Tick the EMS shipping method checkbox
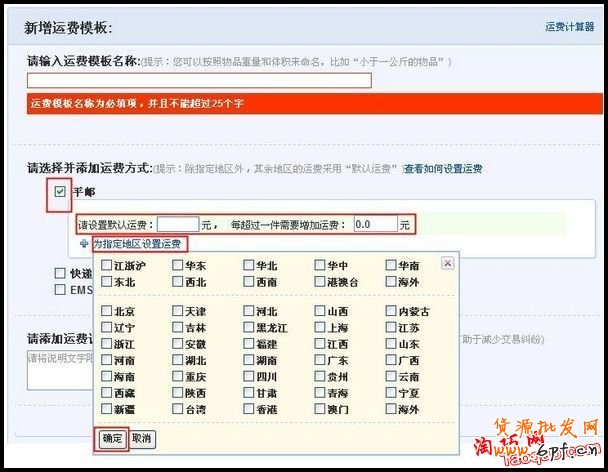Viewport: 608px width, 472px height. click(x=61, y=289)
